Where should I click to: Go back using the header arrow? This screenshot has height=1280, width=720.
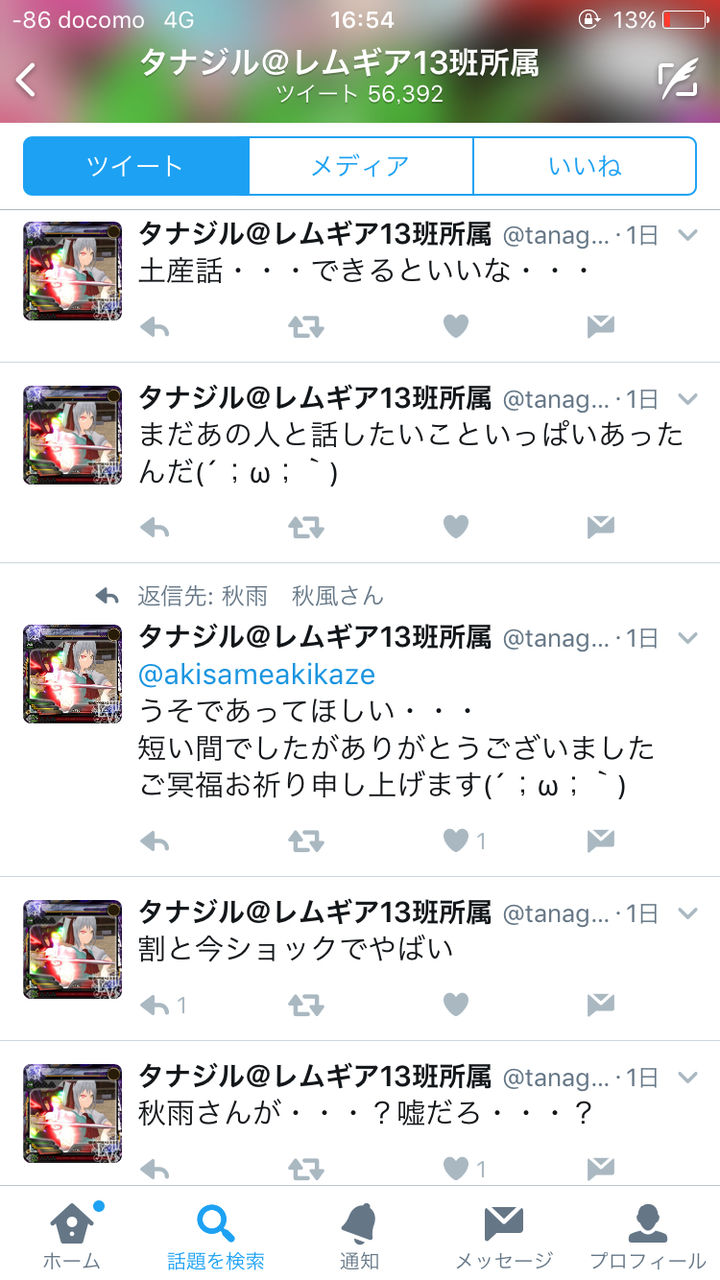tap(27, 80)
